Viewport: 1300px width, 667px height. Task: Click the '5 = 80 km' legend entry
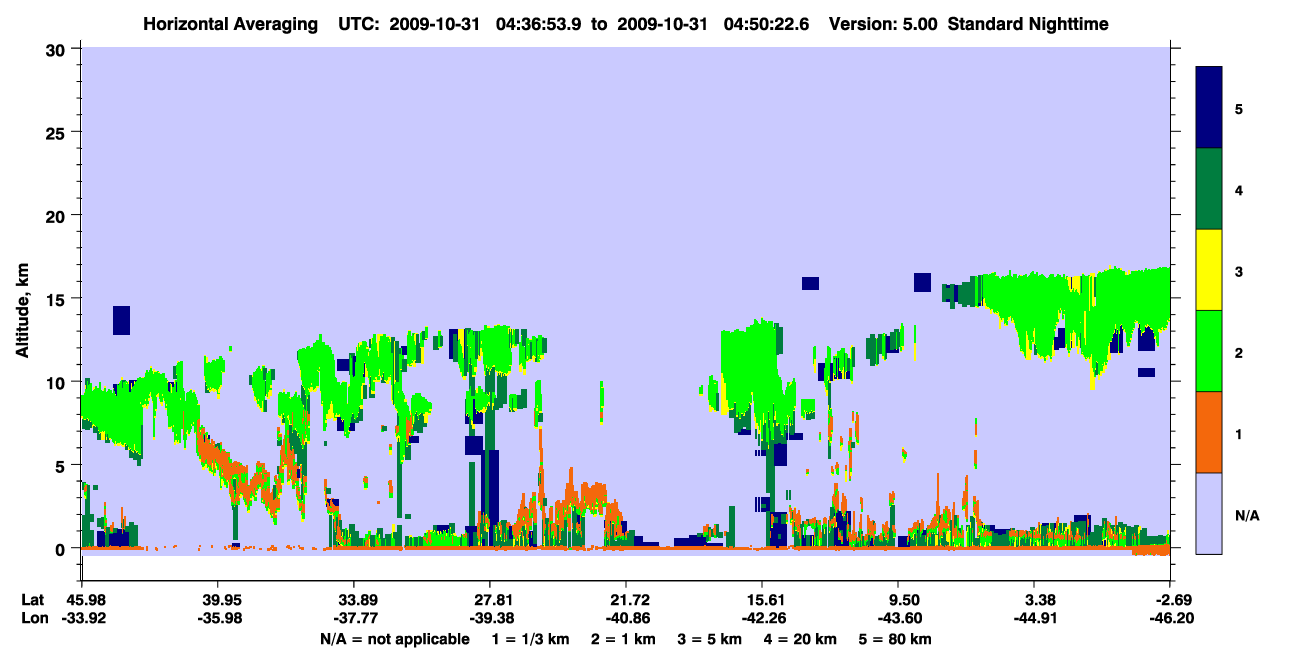[896, 639]
